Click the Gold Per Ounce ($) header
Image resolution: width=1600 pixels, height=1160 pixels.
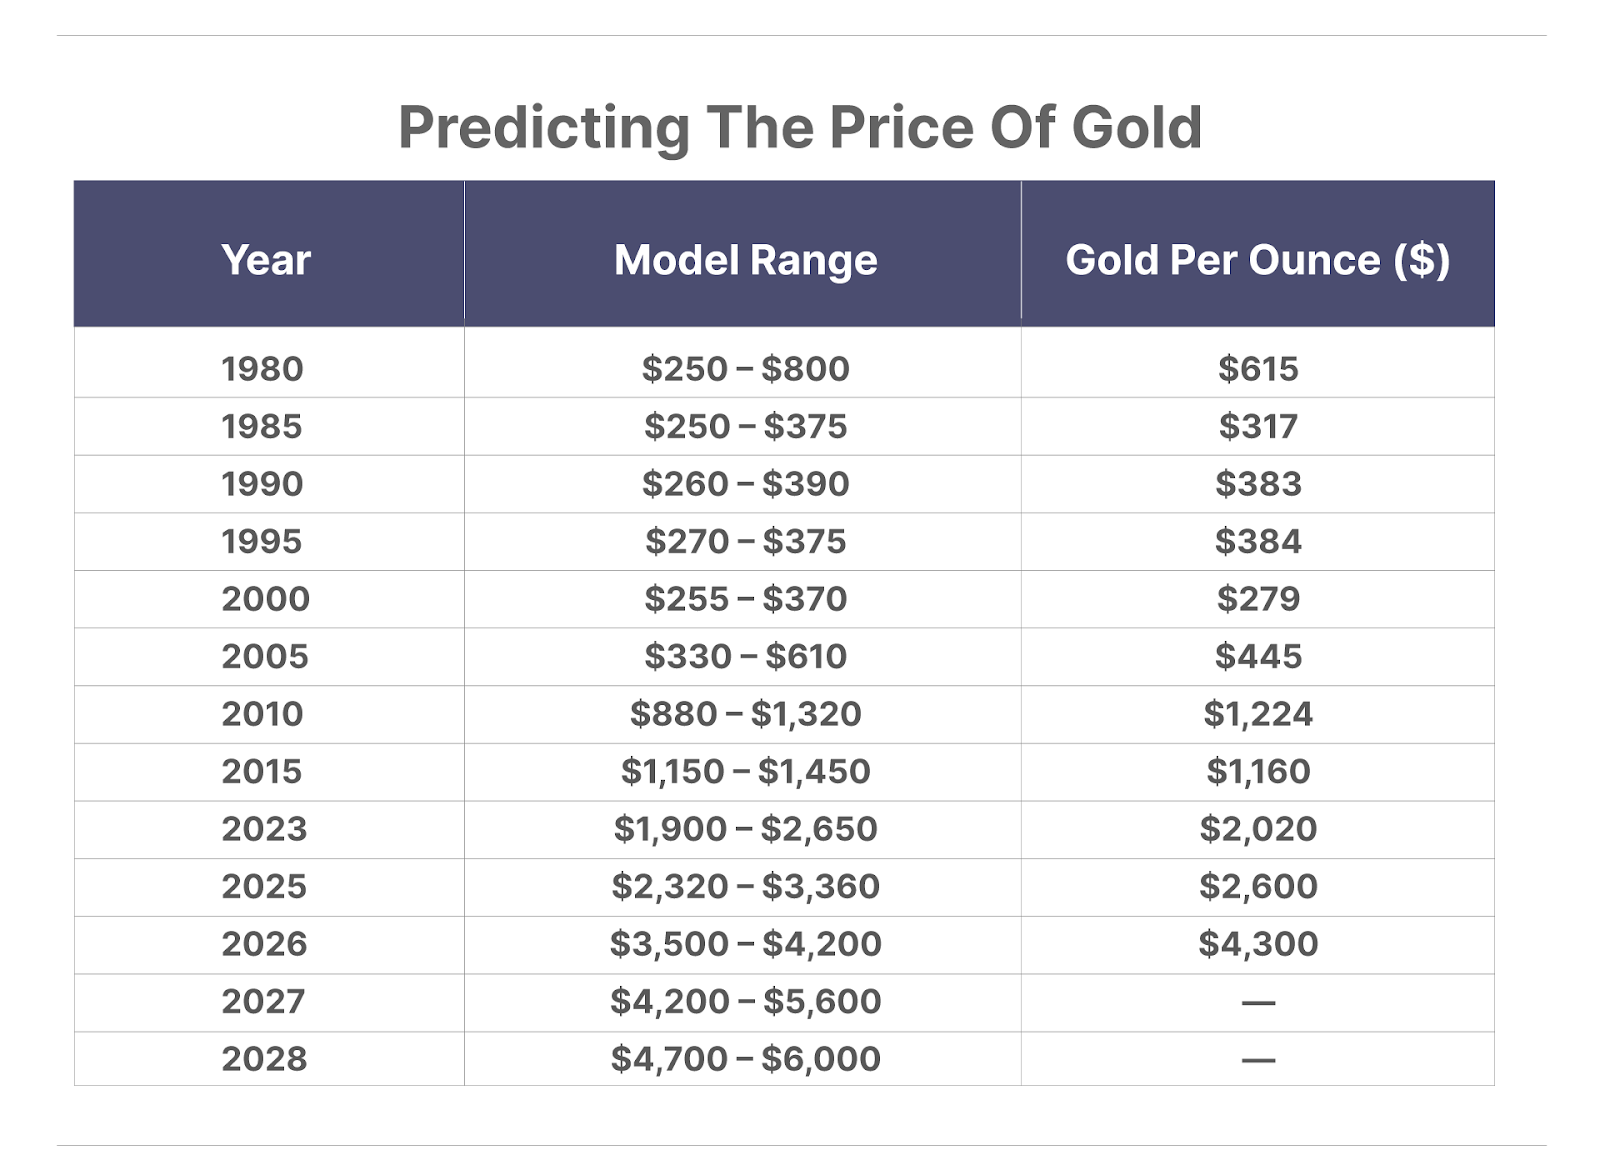pyautogui.click(x=1257, y=260)
